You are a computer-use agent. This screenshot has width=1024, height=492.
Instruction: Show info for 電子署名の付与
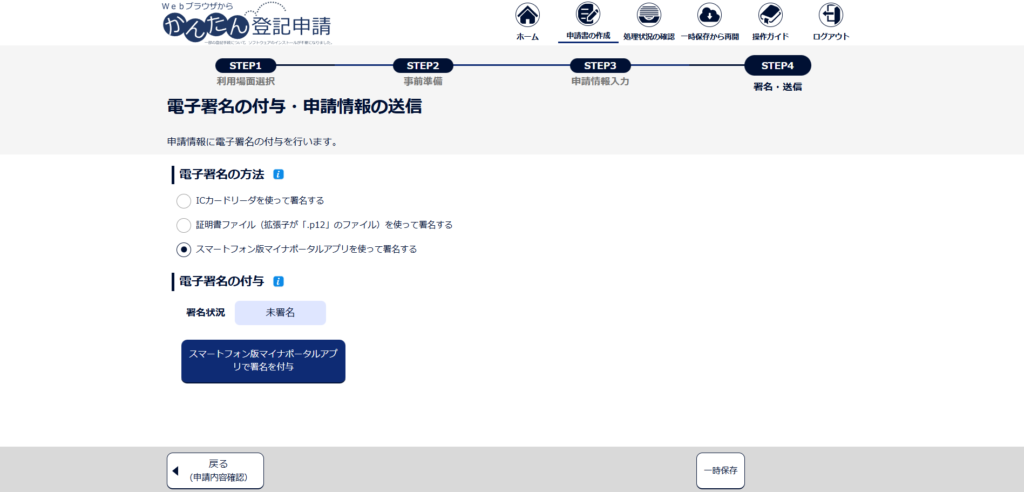coord(278,282)
